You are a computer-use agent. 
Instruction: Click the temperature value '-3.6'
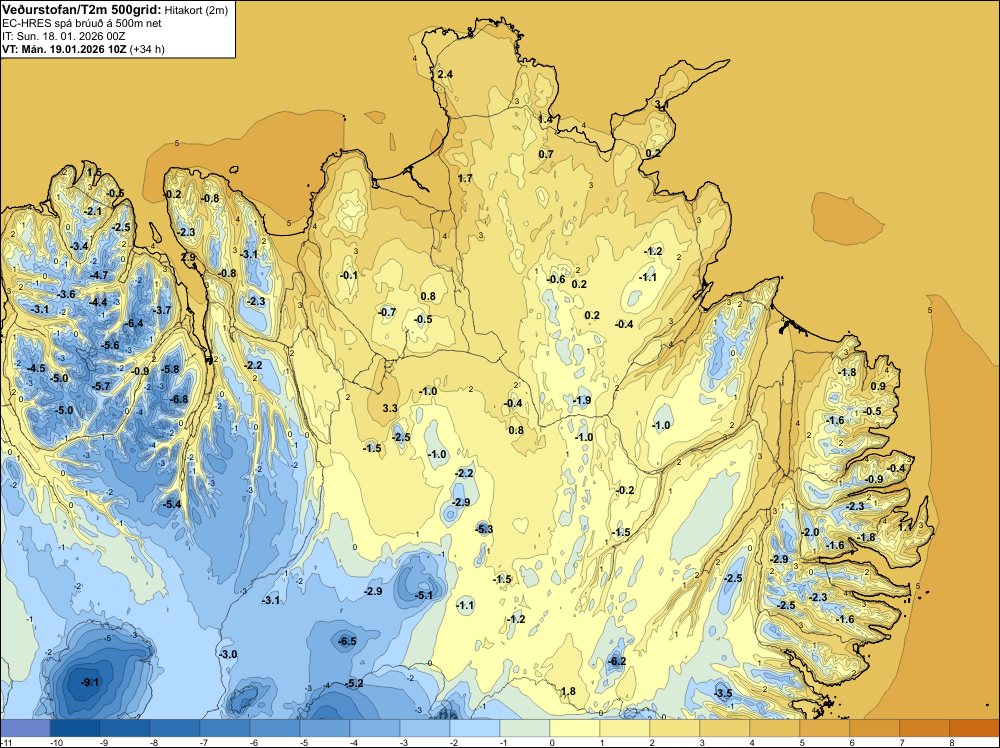66,295
